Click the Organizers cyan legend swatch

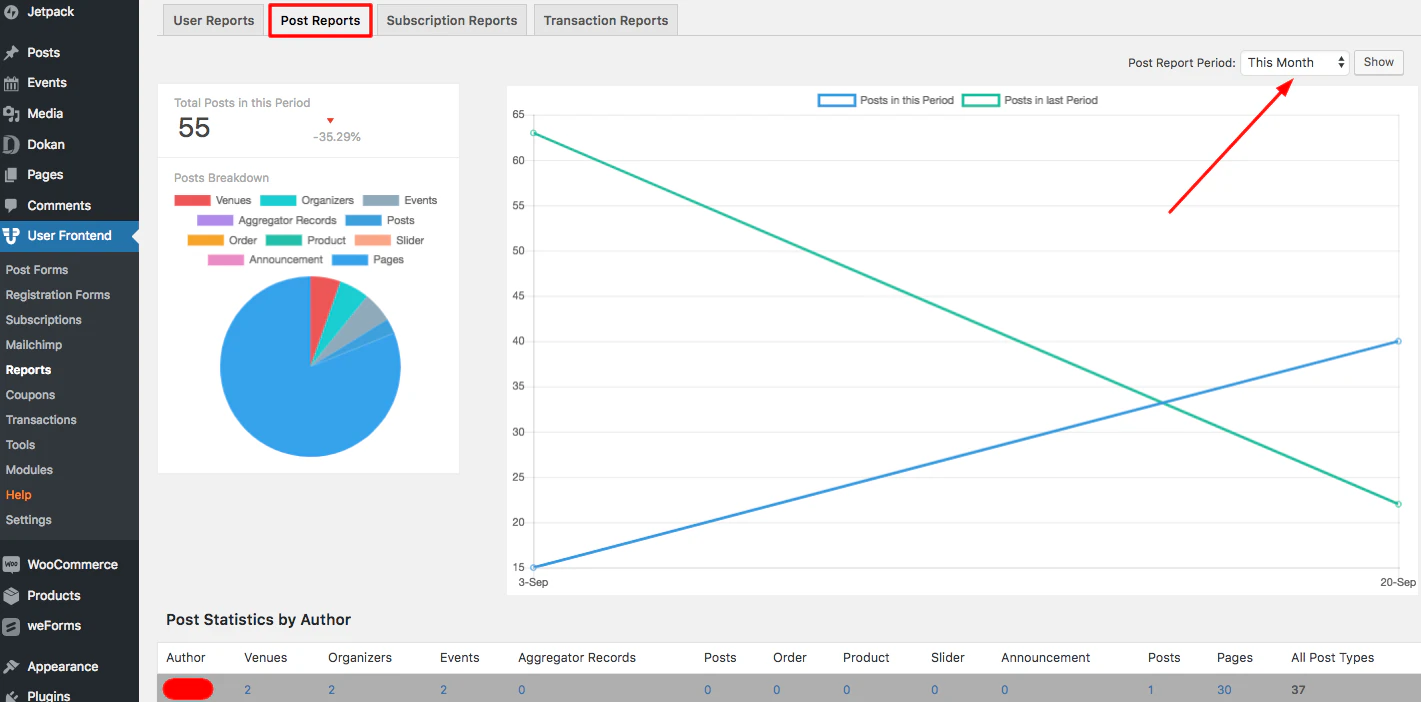(x=278, y=200)
